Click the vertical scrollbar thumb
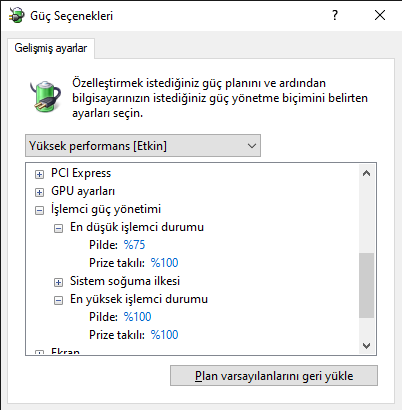 (x=367, y=285)
